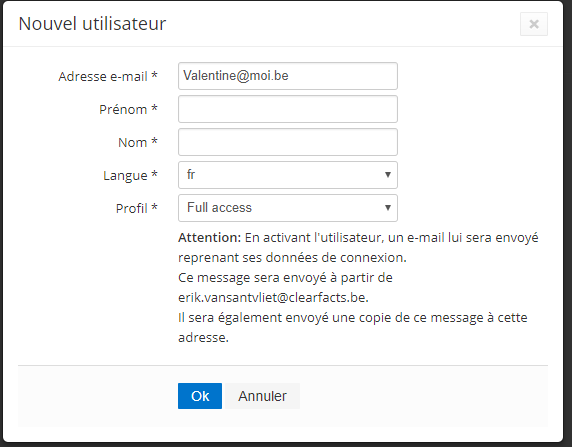Click the Profil * label
Image resolution: width=572 pixels, height=447 pixels.
[x=137, y=208]
